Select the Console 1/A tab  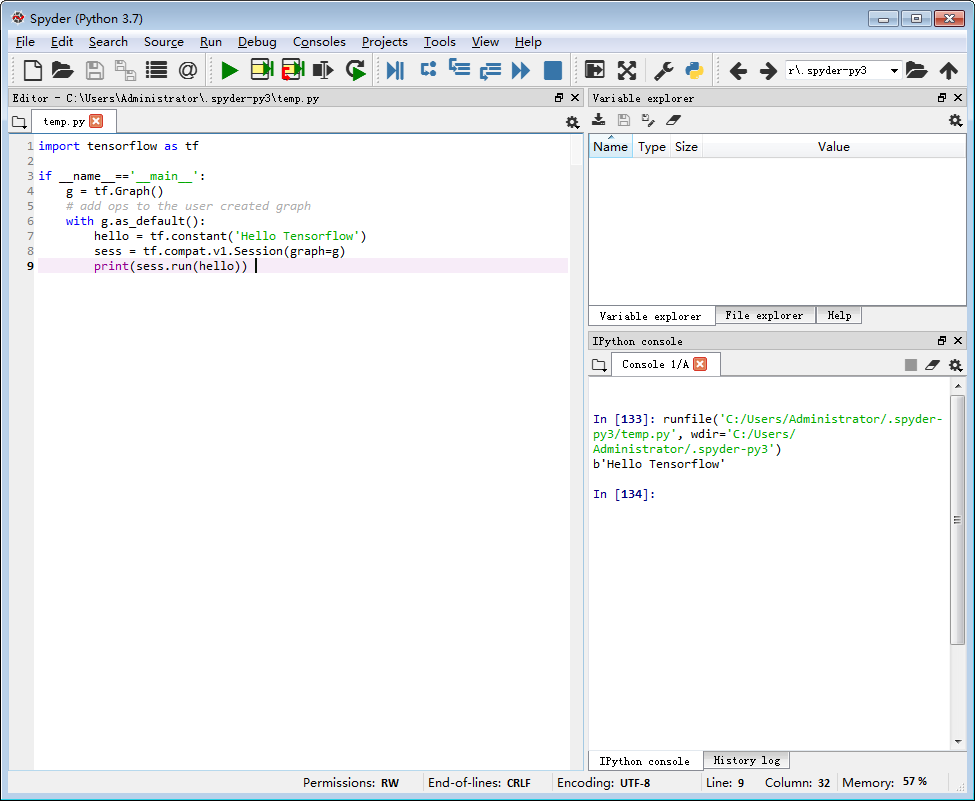tap(655, 364)
